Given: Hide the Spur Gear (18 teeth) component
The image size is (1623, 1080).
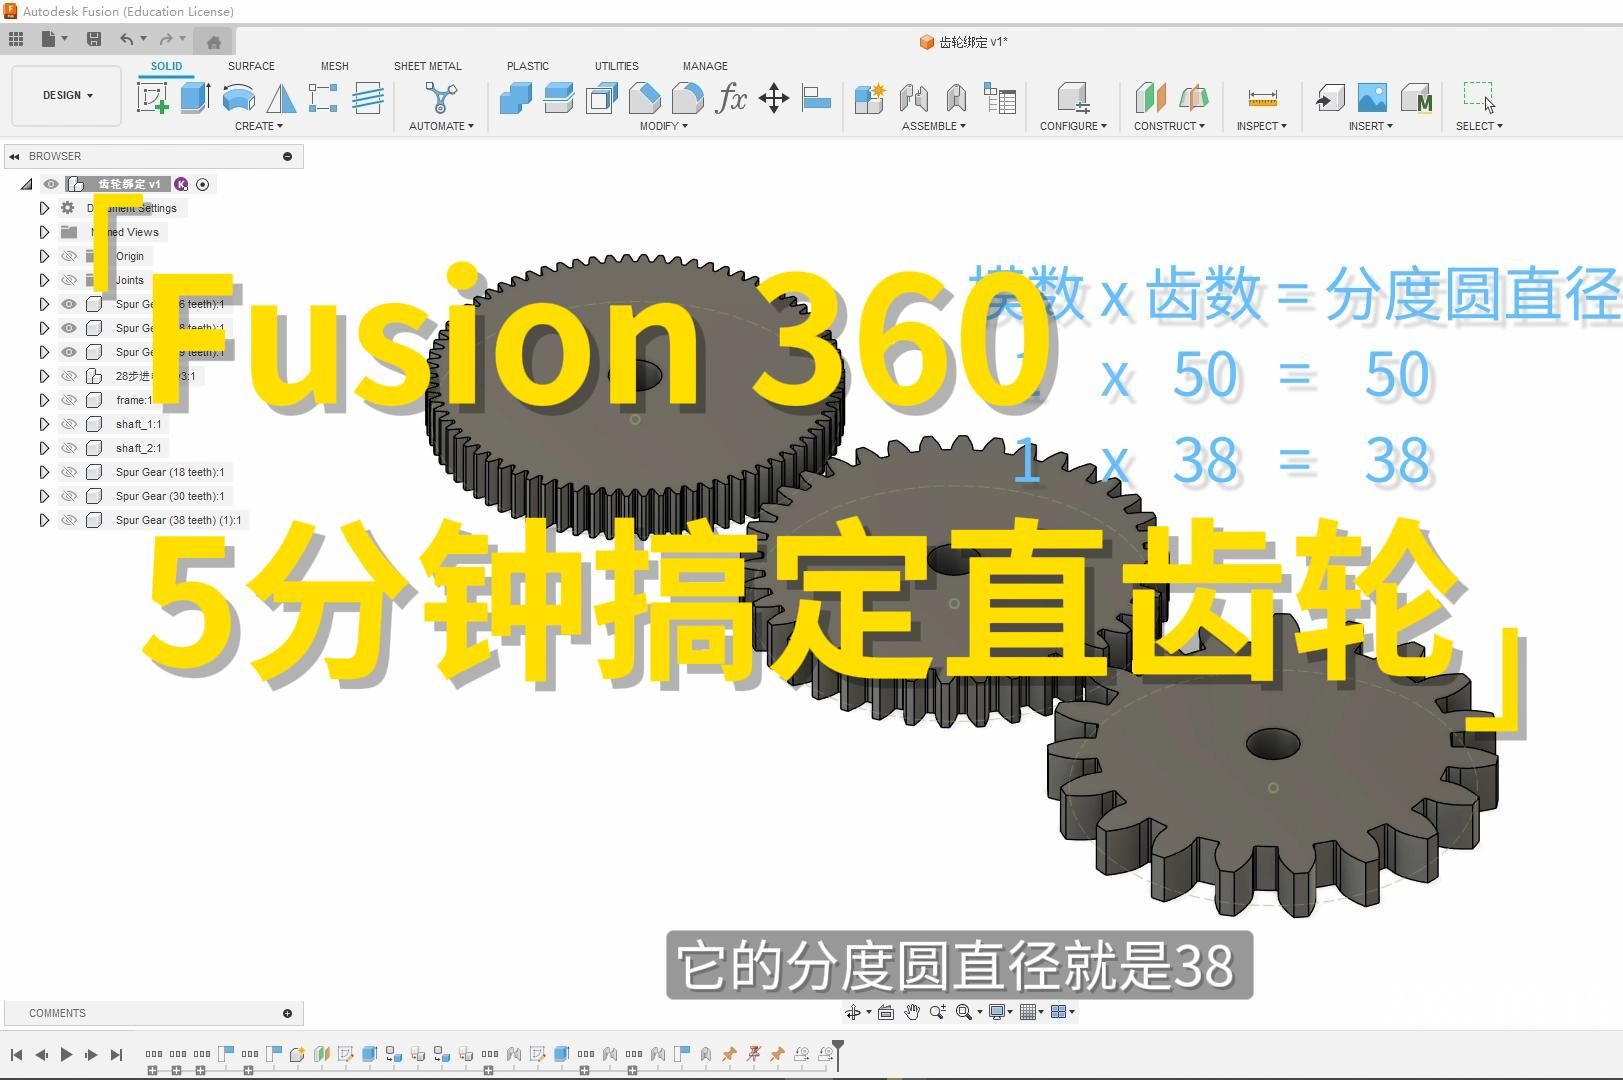Looking at the screenshot, I should click(x=68, y=471).
